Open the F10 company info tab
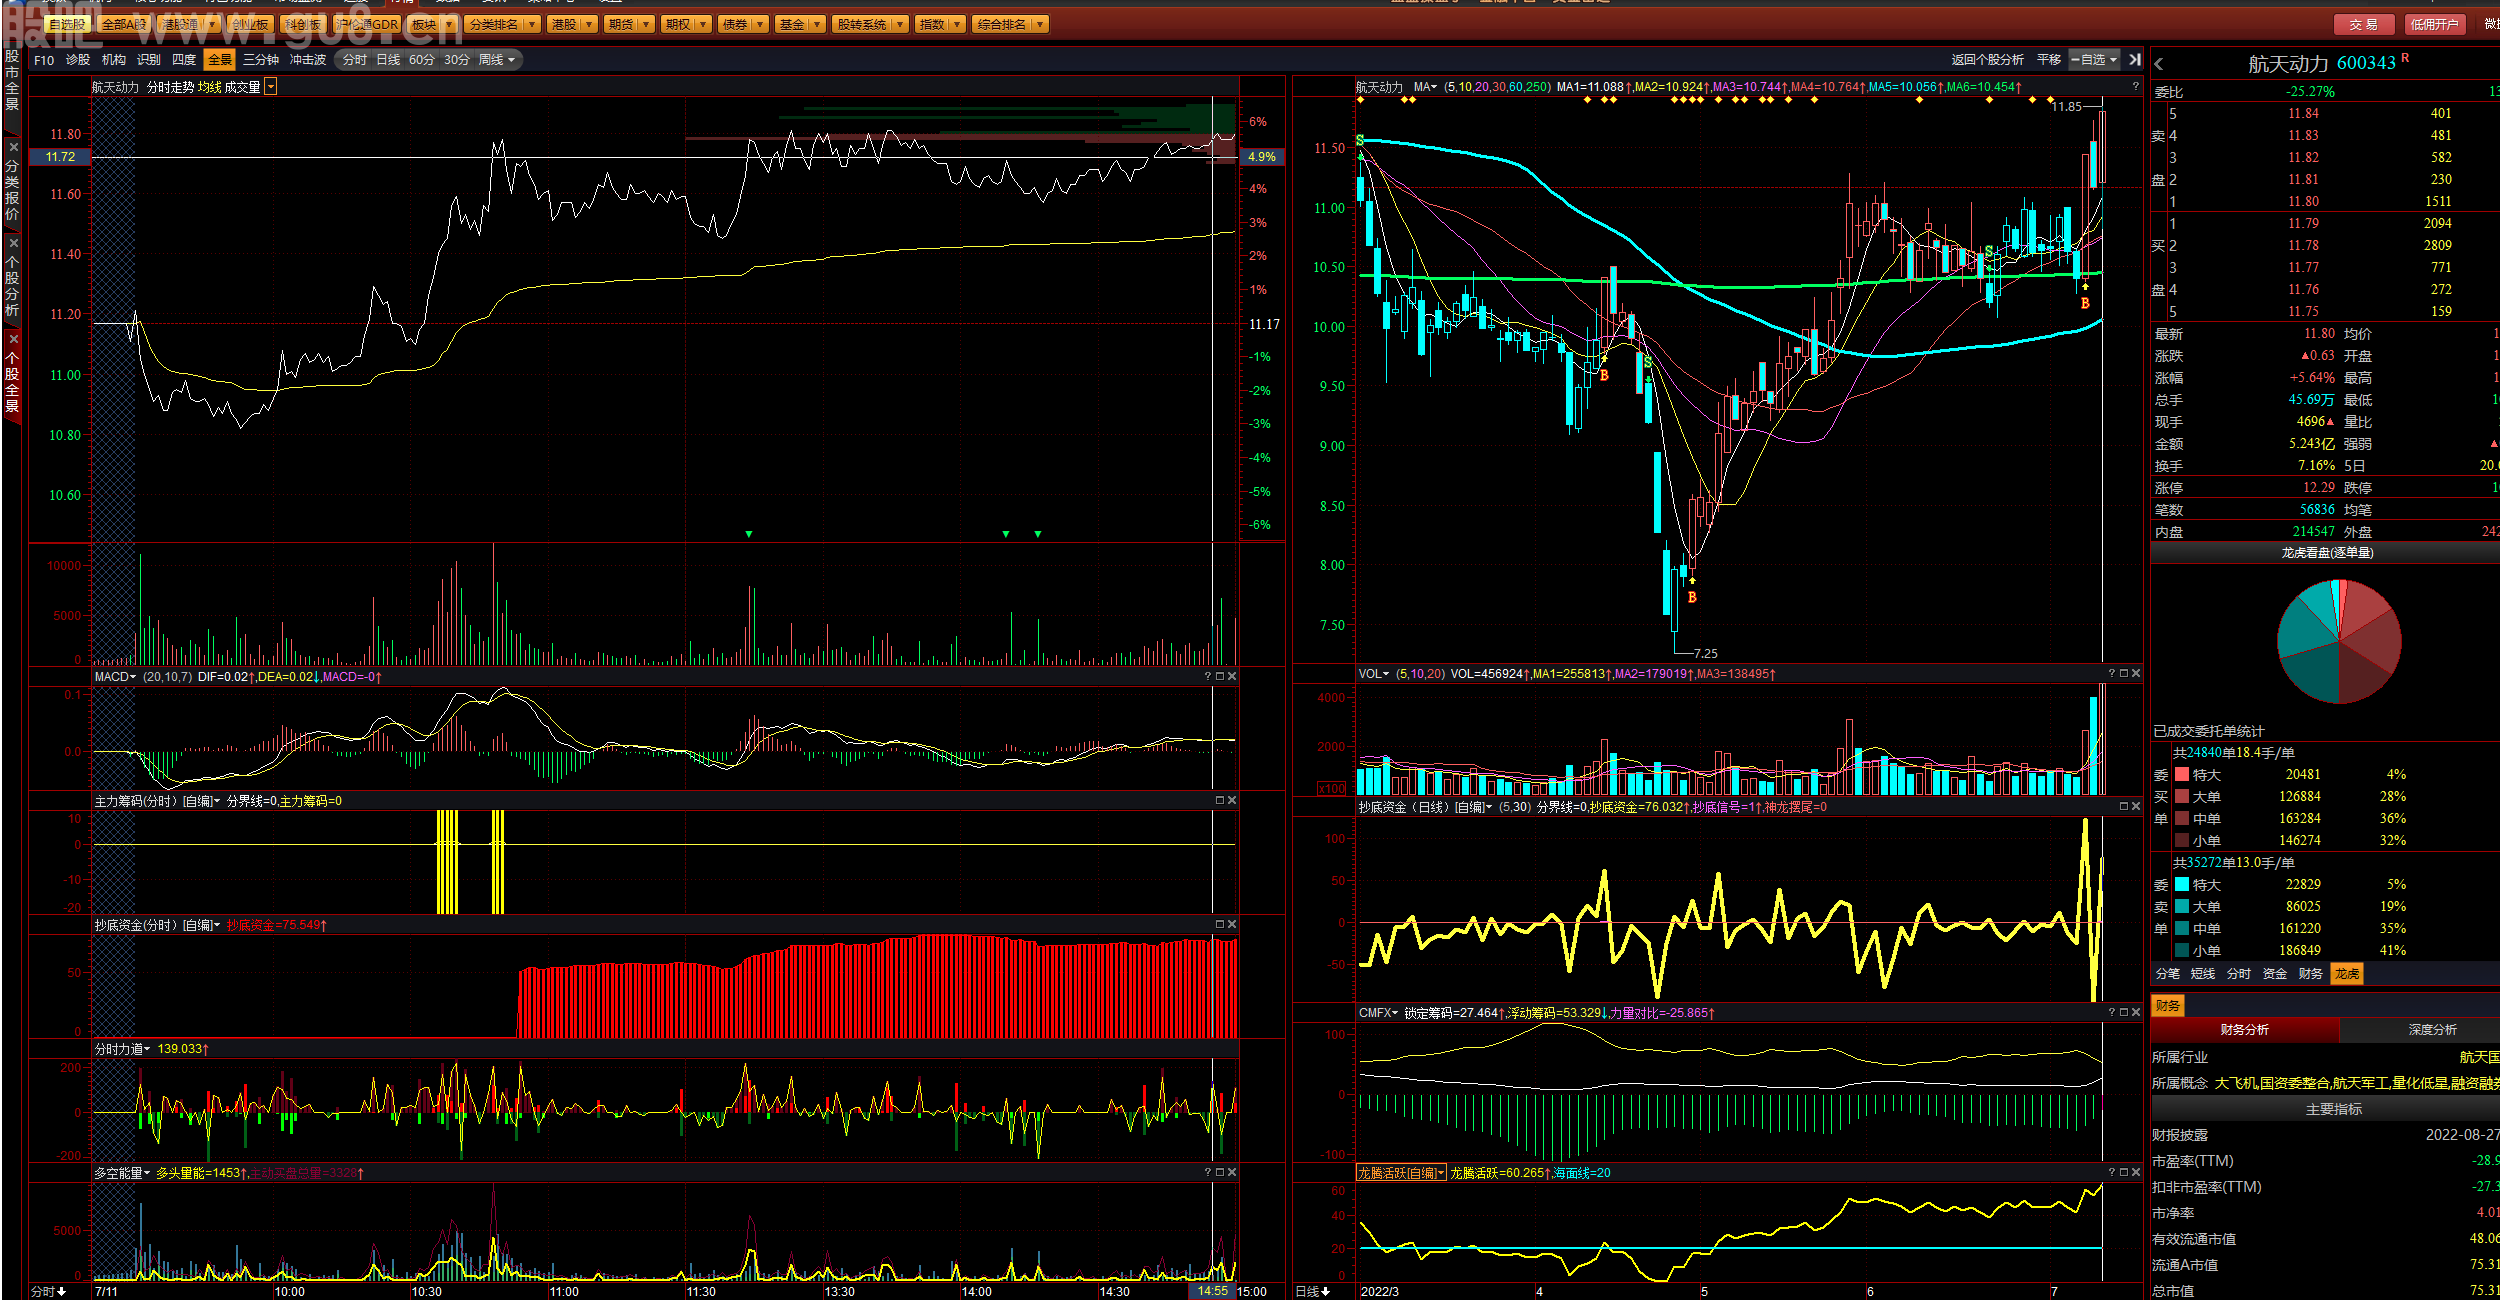The height and width of the screenshot is (1300, 2500). point(44,60)
